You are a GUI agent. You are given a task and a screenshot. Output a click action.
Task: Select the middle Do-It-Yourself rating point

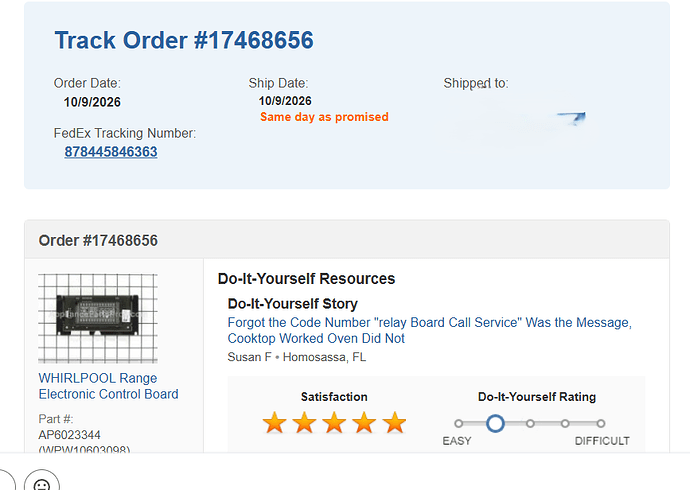coord(530,424)
